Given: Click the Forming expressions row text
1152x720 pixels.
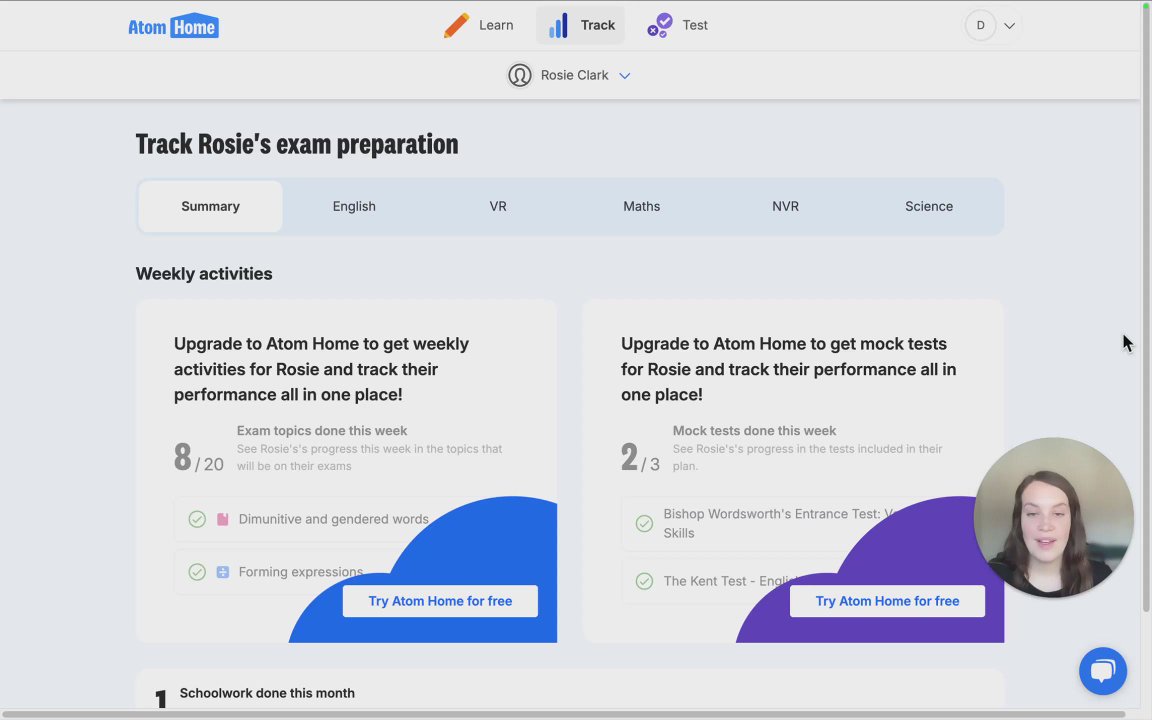Looking at the screenshot, I should pos(300,572).
